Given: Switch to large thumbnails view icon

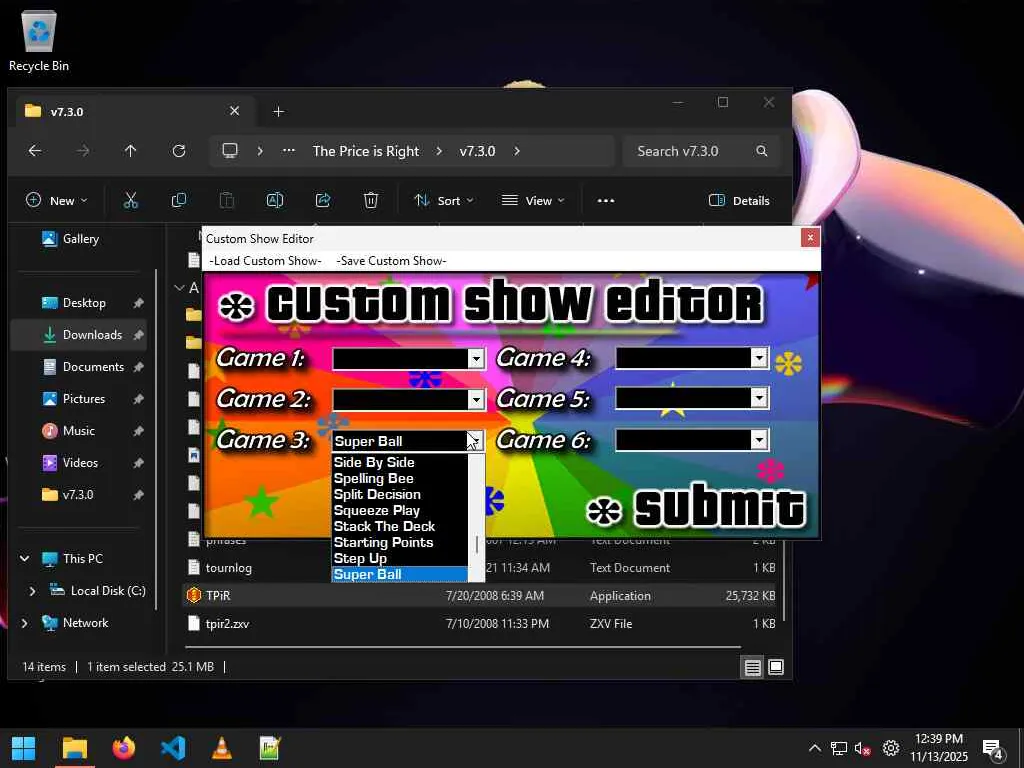Looking at the screenshot, I should click(776, 667).
